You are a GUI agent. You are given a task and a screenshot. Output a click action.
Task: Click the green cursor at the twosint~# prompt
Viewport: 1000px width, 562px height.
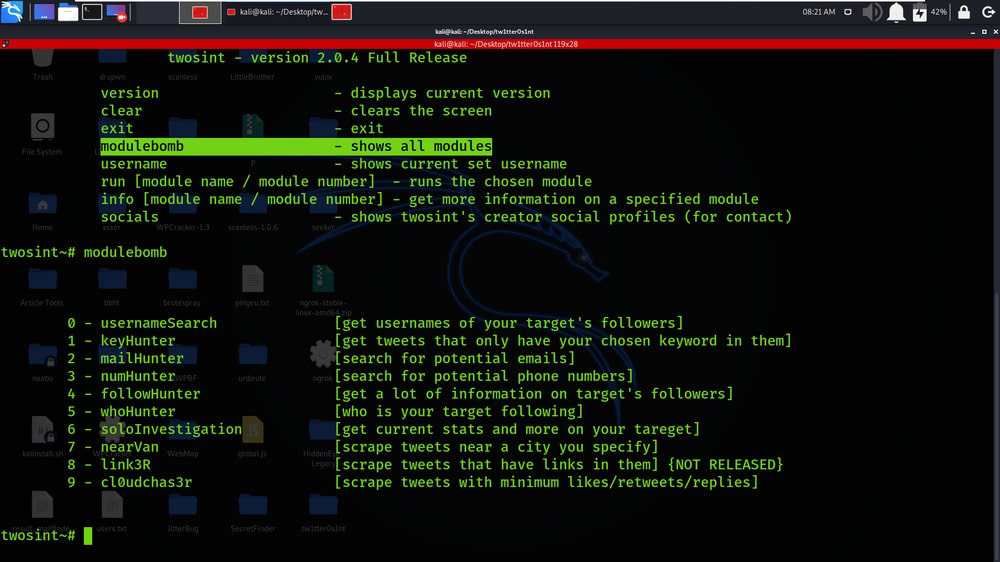(x=88, y=536)
